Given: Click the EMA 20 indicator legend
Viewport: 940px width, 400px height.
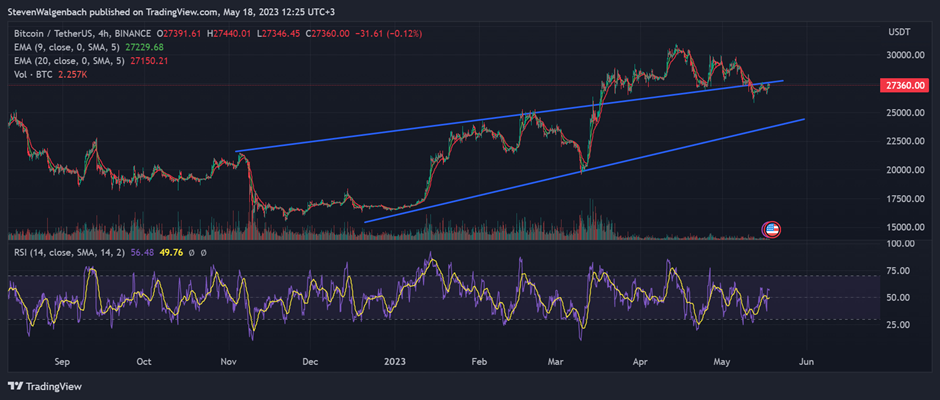Looking at the screenshot, I should click(x=70, y=61).
